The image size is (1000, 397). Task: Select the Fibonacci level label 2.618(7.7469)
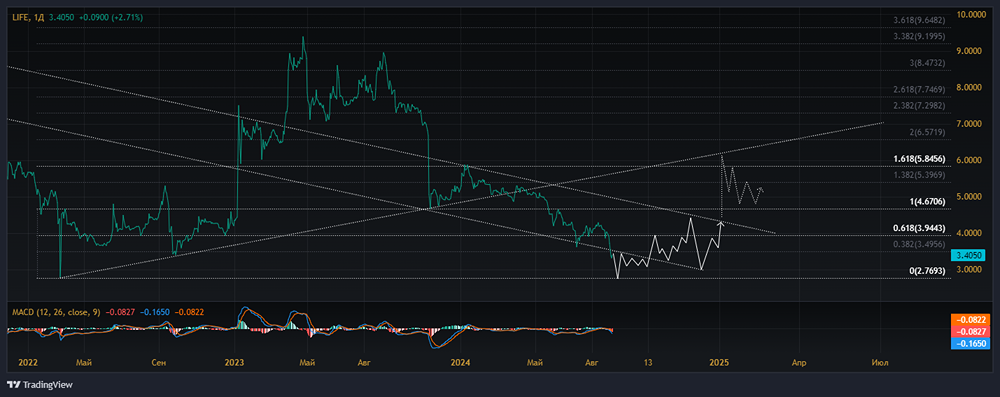point(919,89)
